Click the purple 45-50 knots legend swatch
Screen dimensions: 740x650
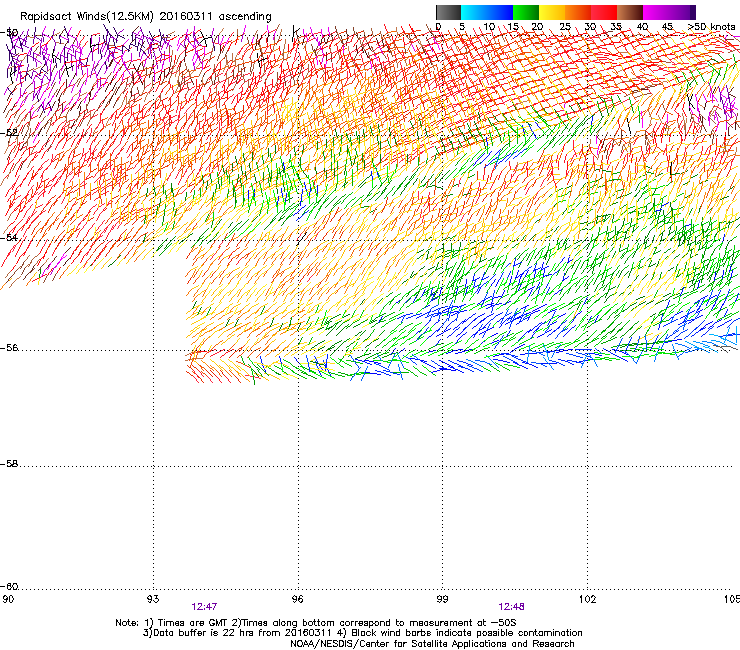[x=682, y=12]
